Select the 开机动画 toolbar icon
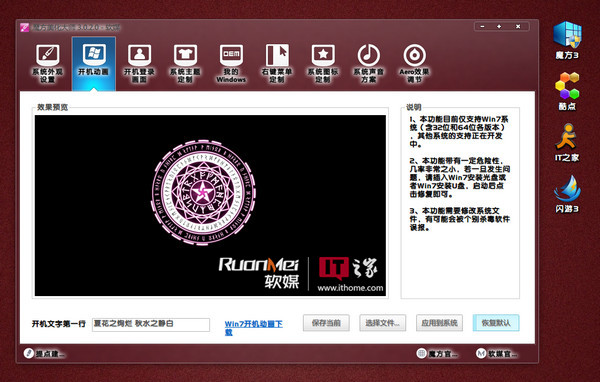Image resolution: width=600 pixels, height=382 pixels. click(94, 64)
